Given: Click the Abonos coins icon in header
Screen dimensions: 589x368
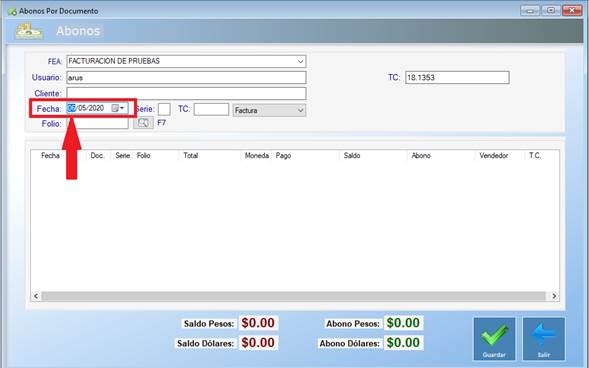Looking at the screenshot, I should [29, 31].
